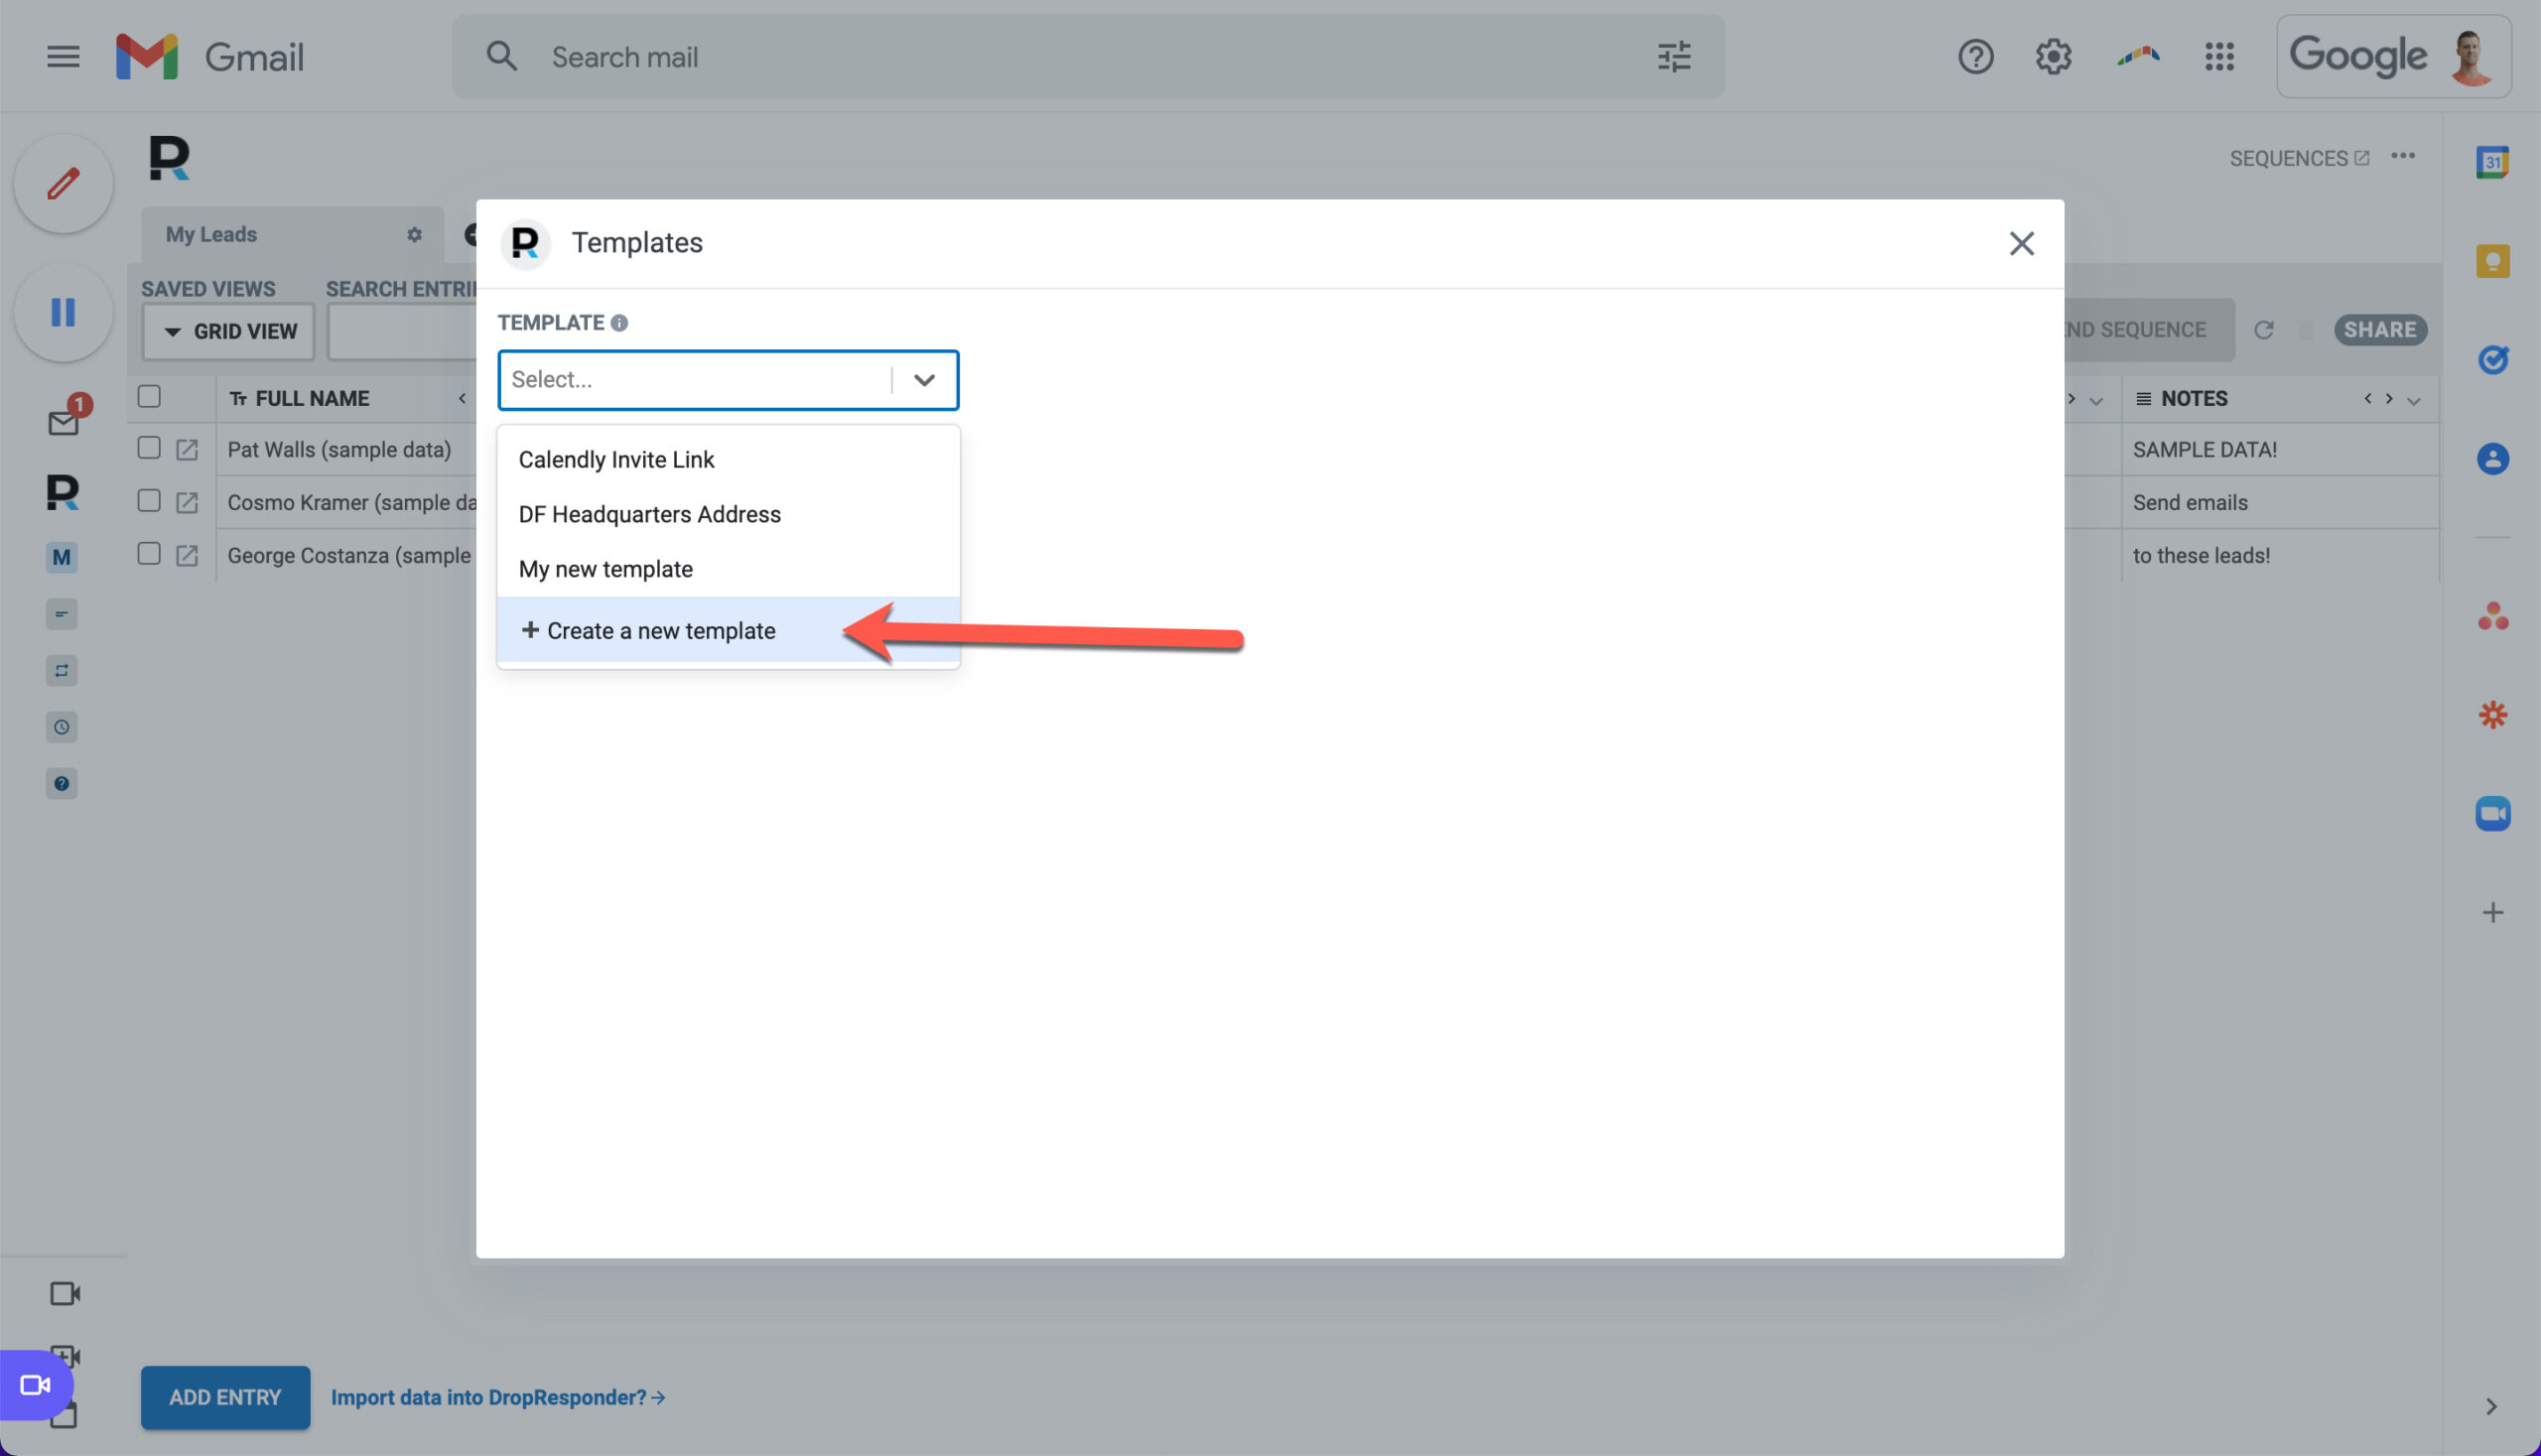Expand the NOTES column options chevron

[x=2414, y=400]
